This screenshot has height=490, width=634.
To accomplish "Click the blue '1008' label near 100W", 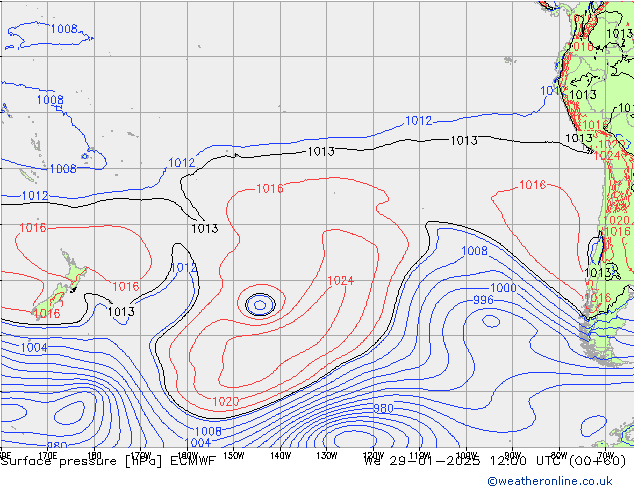I will [x=475, y=251].
